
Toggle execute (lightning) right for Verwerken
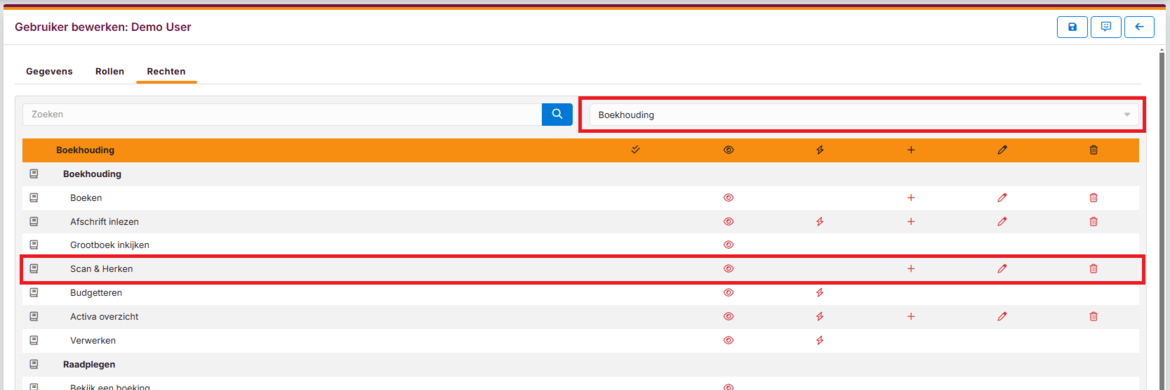coord(819,340)
